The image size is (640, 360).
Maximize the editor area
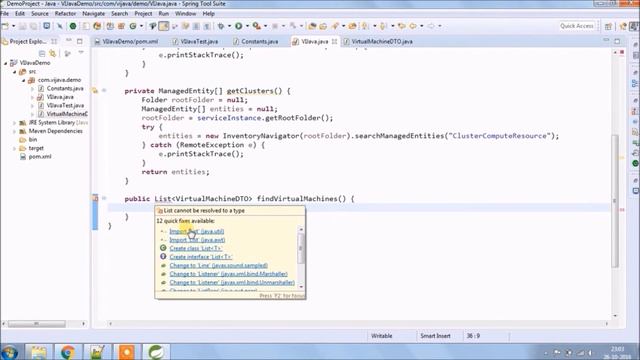point(617,41)
